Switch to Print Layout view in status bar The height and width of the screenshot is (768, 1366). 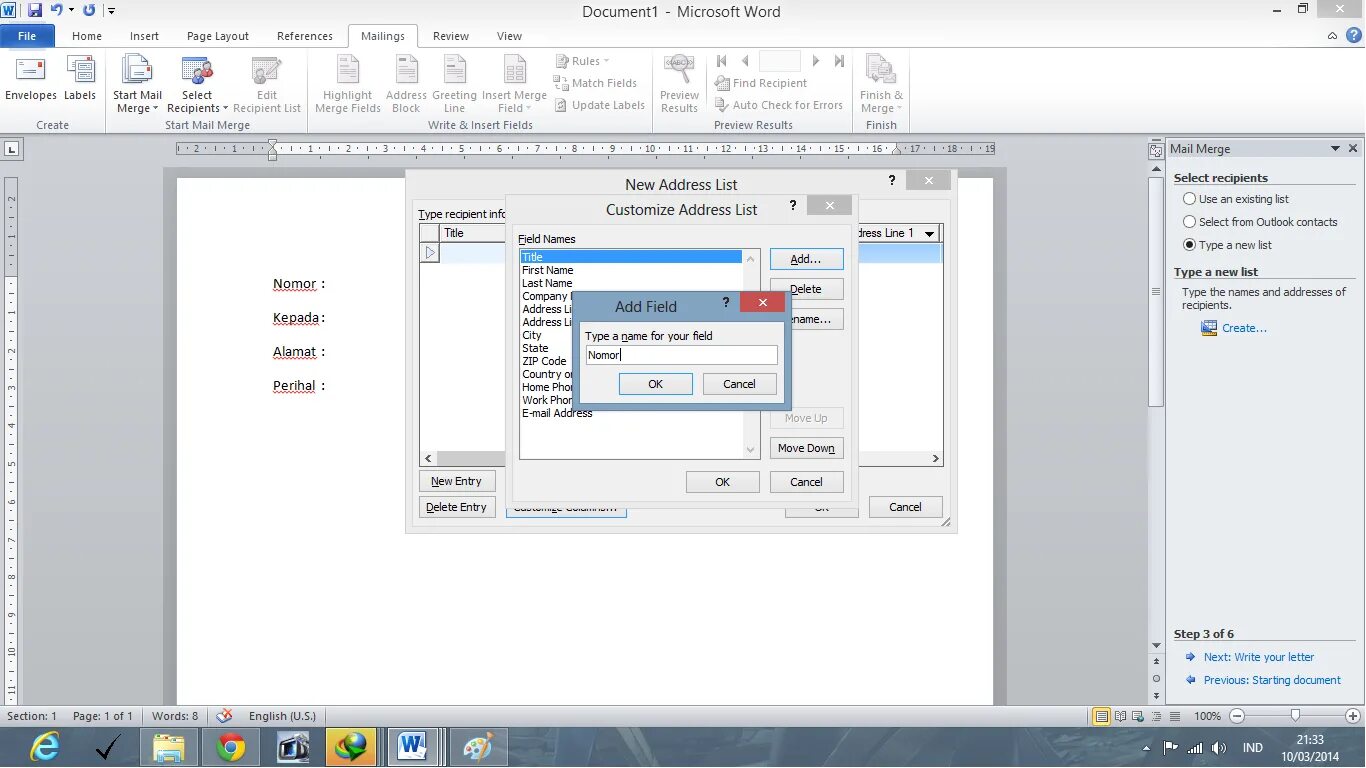pos(1101,717)
